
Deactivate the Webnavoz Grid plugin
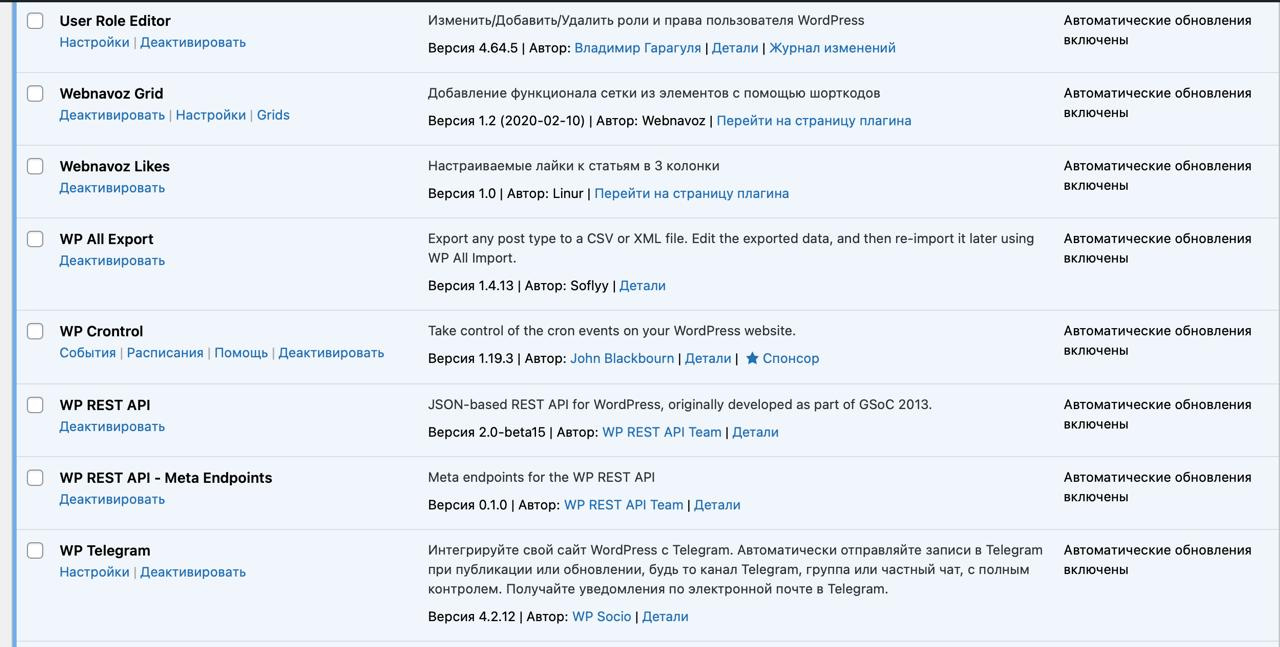[112, 115]
